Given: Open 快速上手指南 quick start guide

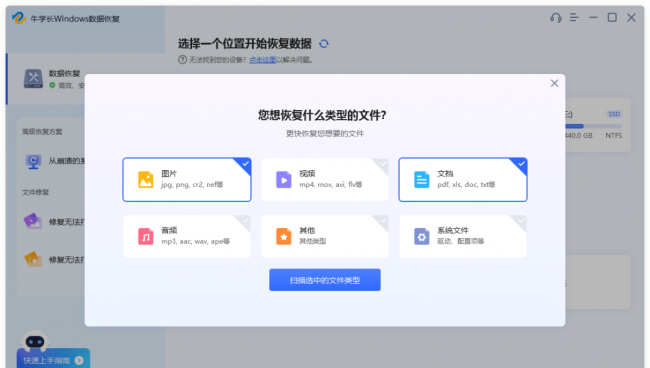Looking at the screenshot, I should (x=53, y=360).
